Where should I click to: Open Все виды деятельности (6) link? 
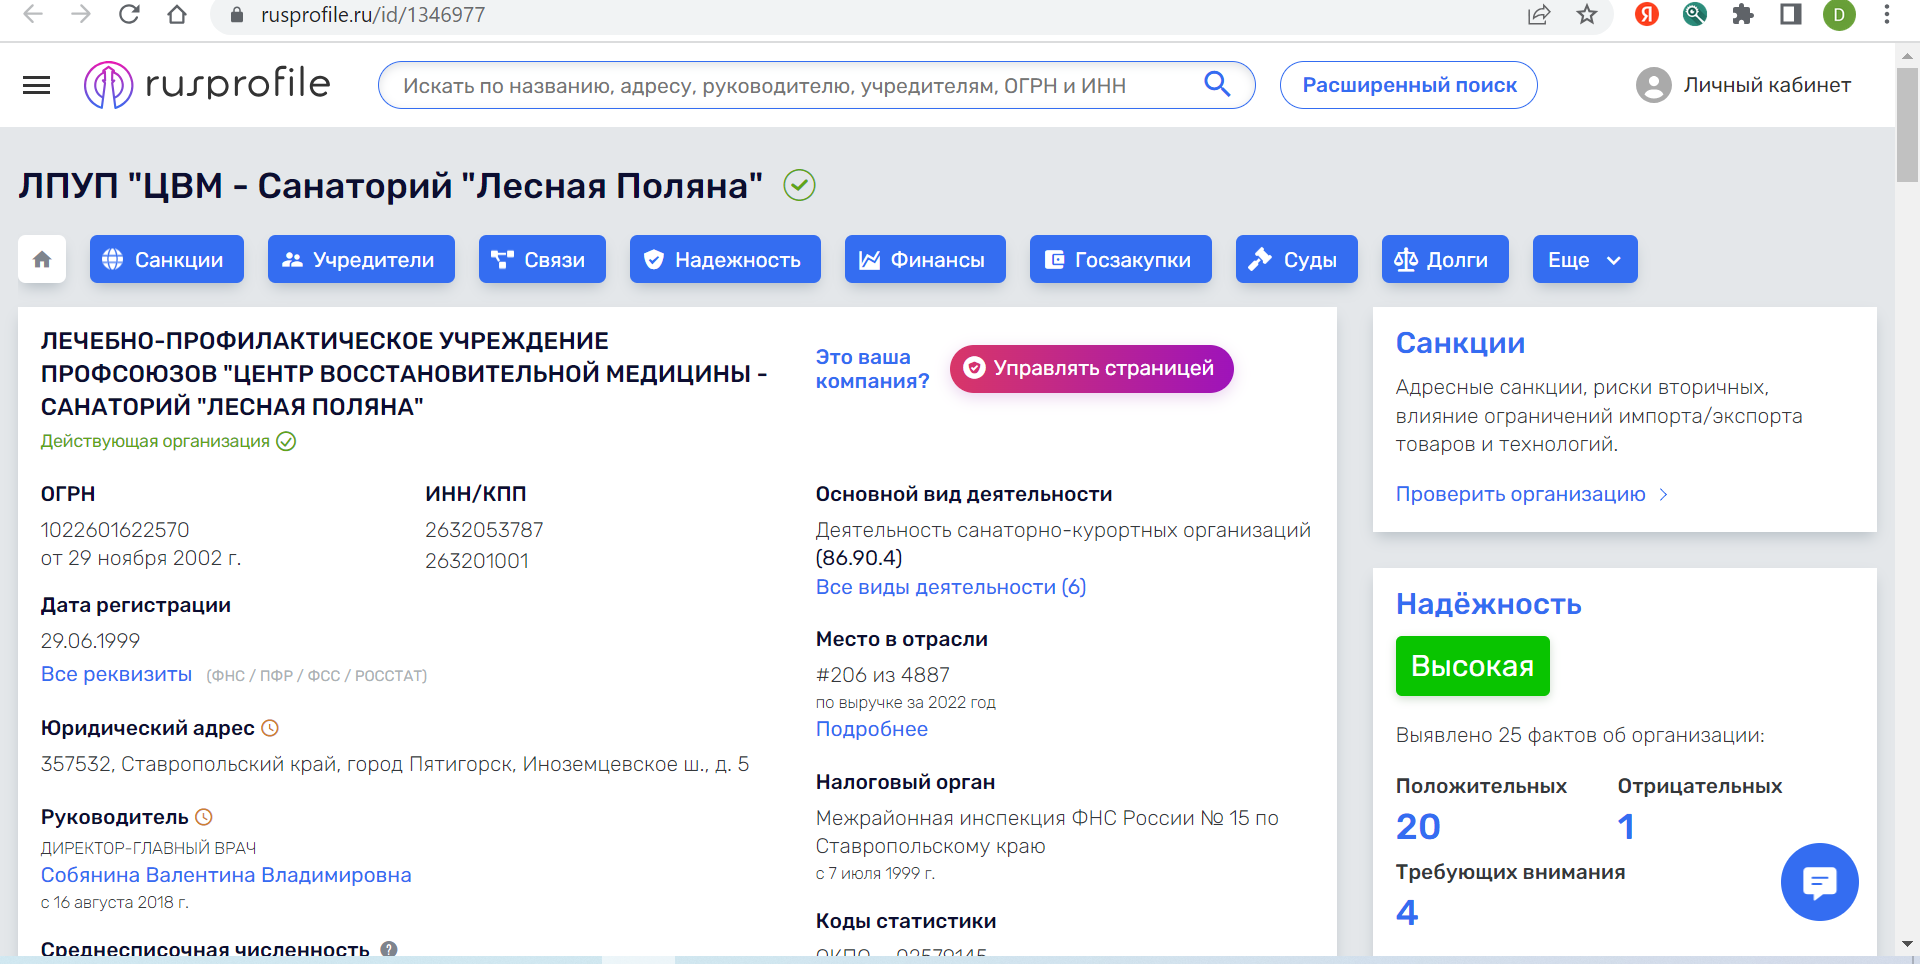951,587
